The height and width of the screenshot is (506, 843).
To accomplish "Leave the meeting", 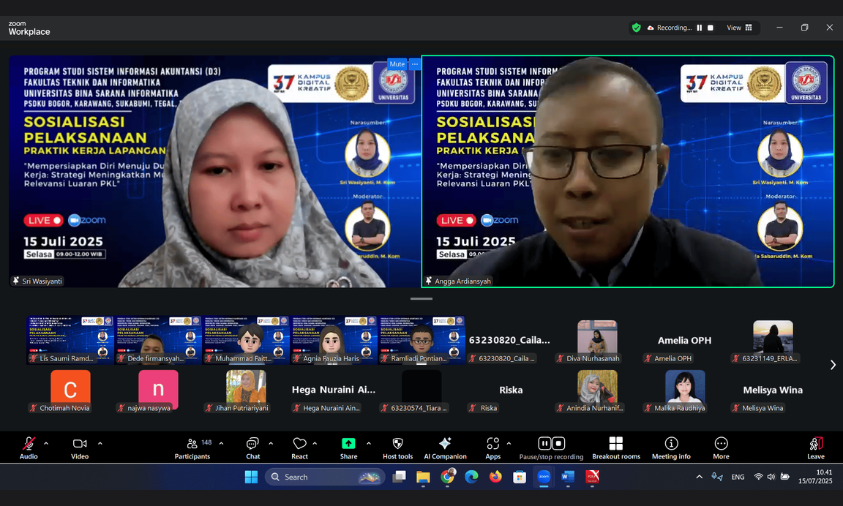I will tap(816, 447).
